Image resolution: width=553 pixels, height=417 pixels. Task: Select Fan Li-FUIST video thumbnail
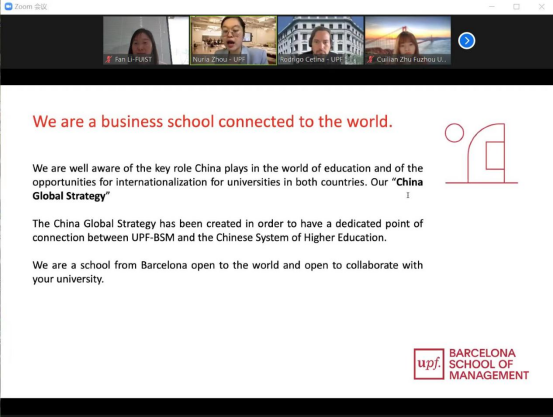(146, 40)
